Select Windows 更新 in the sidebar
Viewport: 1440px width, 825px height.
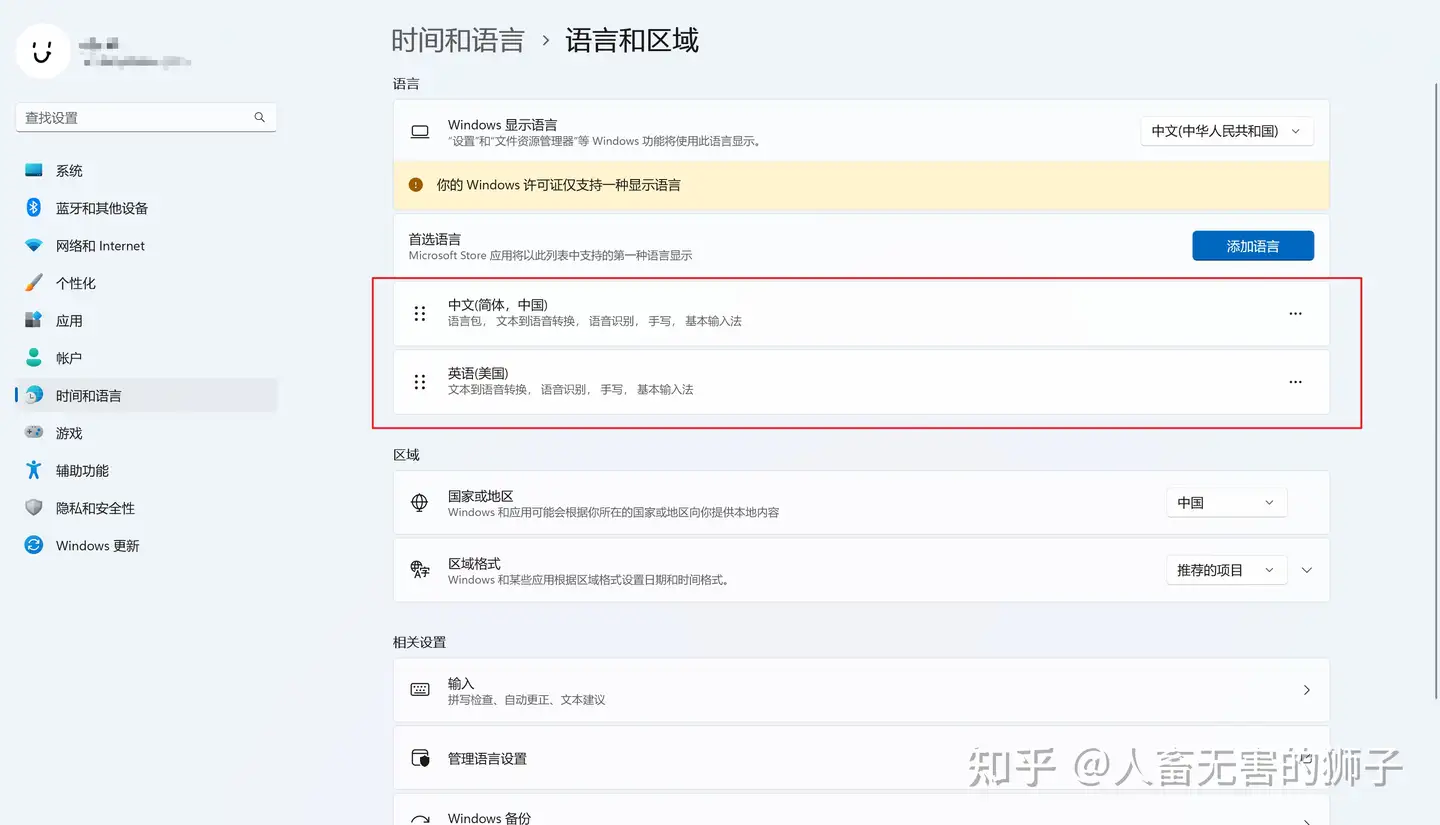coord(146,545)
